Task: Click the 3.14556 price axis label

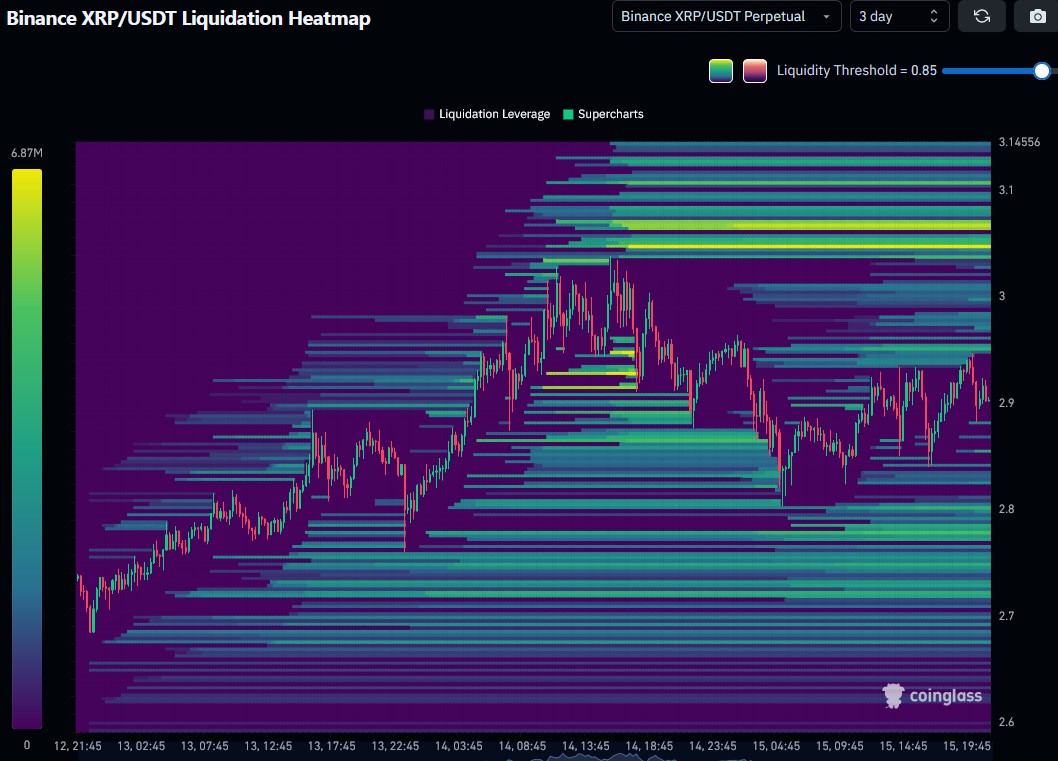Action: pyautogui.click(x=1019, y=142)
